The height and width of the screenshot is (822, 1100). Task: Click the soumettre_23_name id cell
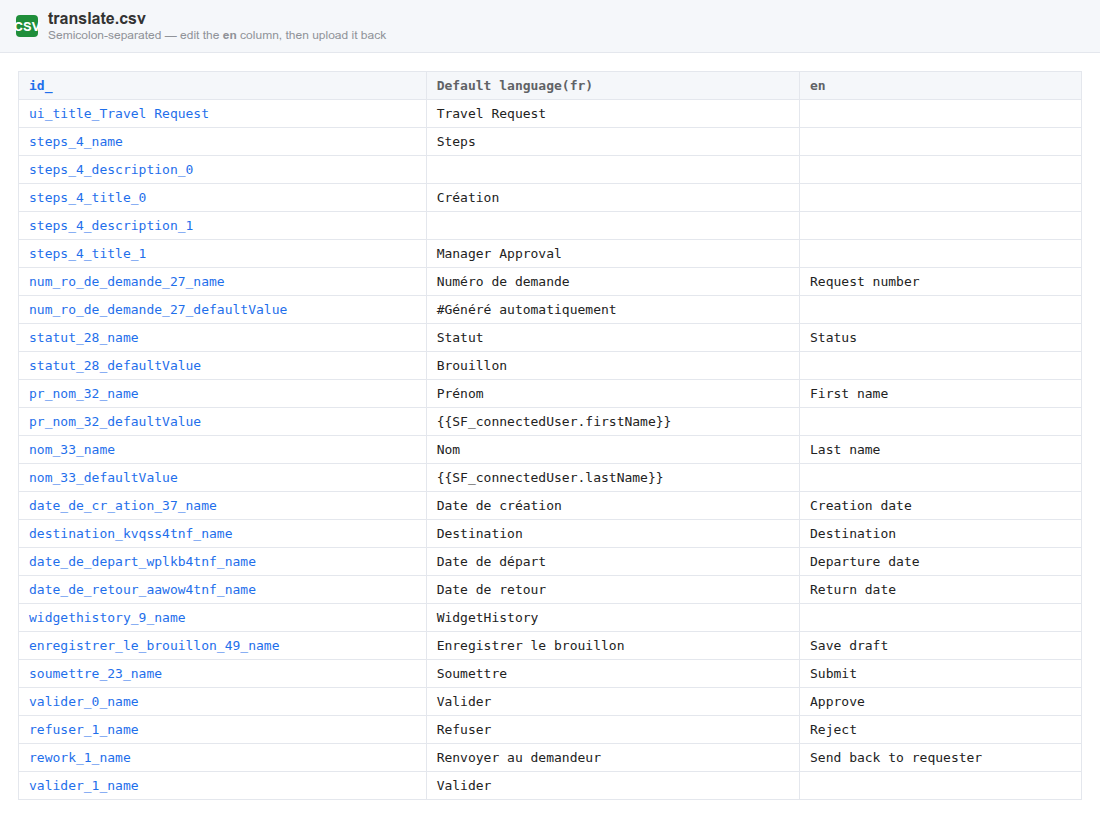pyautogui.click(x=222, y=674)
